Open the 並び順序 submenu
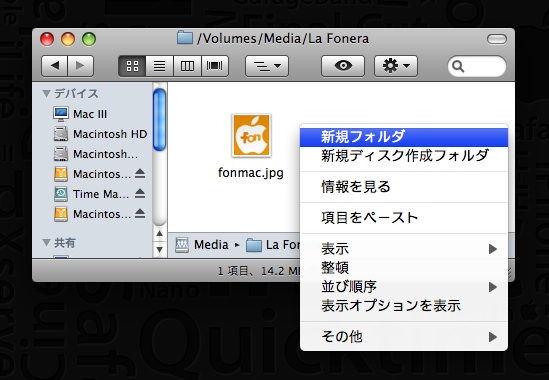 click(404, 286)
